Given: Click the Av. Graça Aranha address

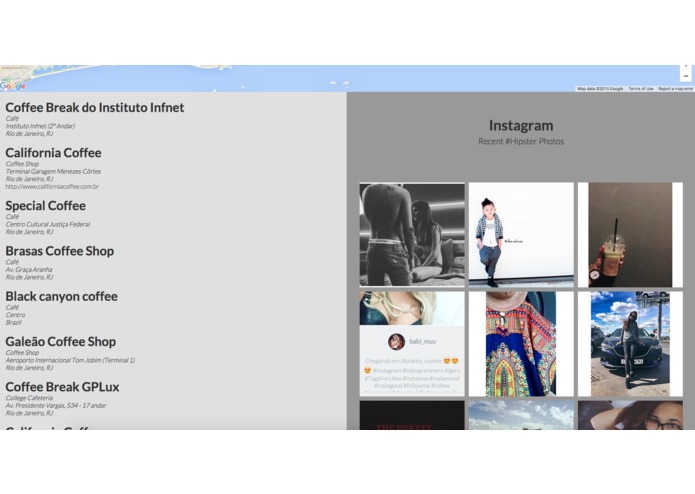Looking at the screenshot, I should [x=29, y=269].
